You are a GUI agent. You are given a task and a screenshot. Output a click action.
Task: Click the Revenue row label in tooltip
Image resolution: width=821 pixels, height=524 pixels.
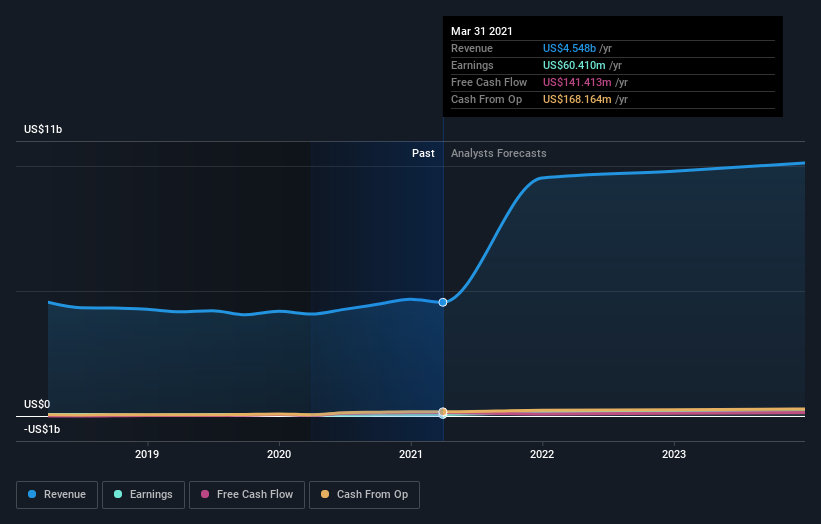pyautogui.click(x=472, y=48)
